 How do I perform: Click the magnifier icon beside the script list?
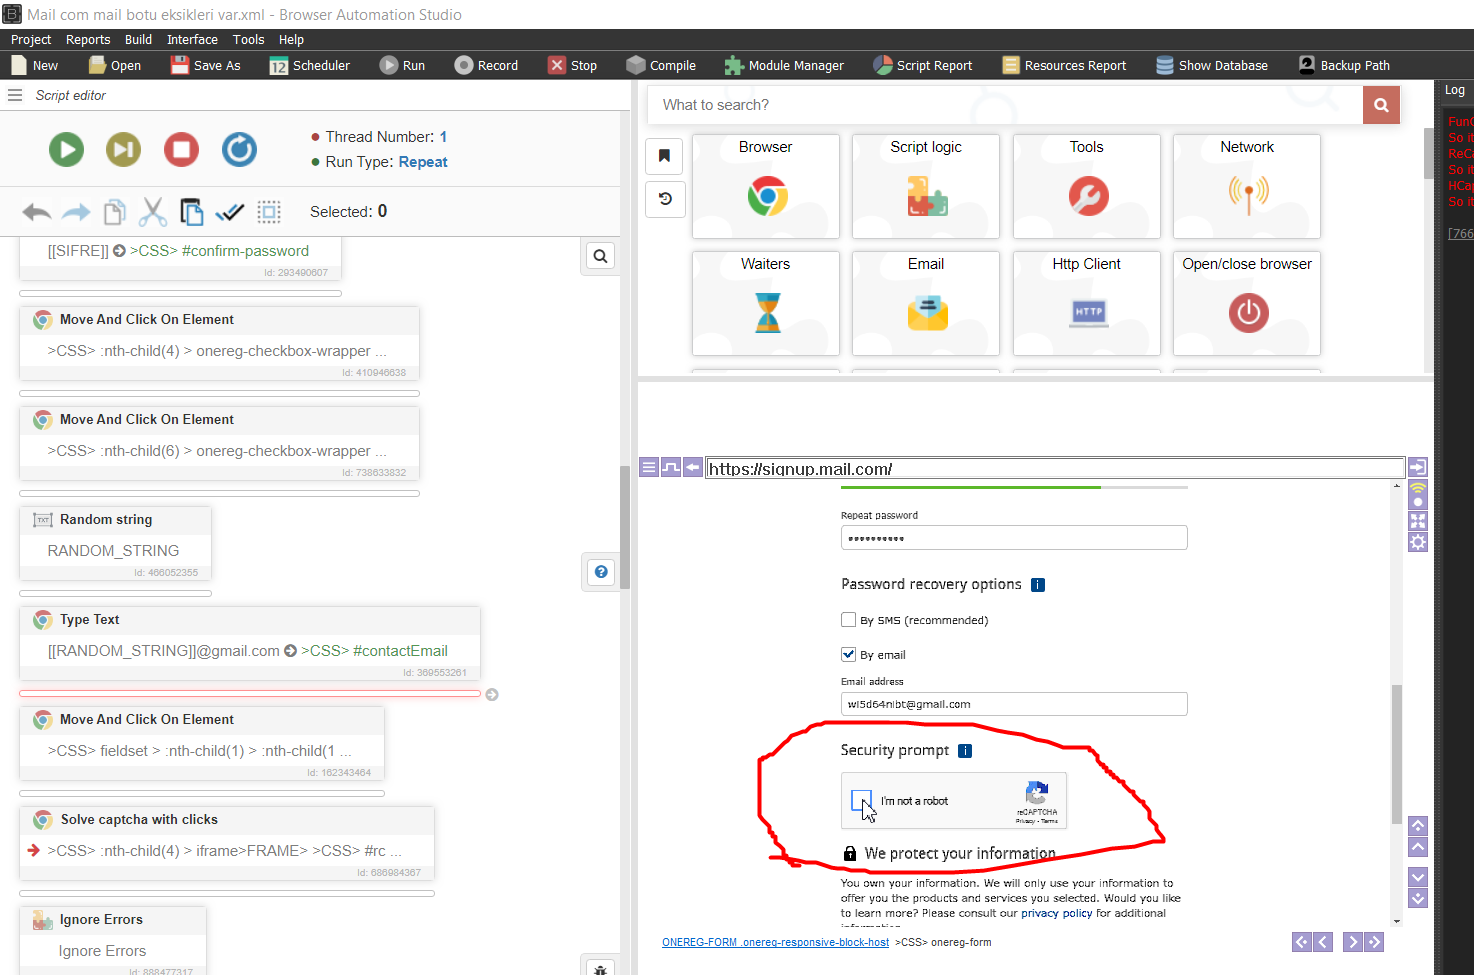600,256
